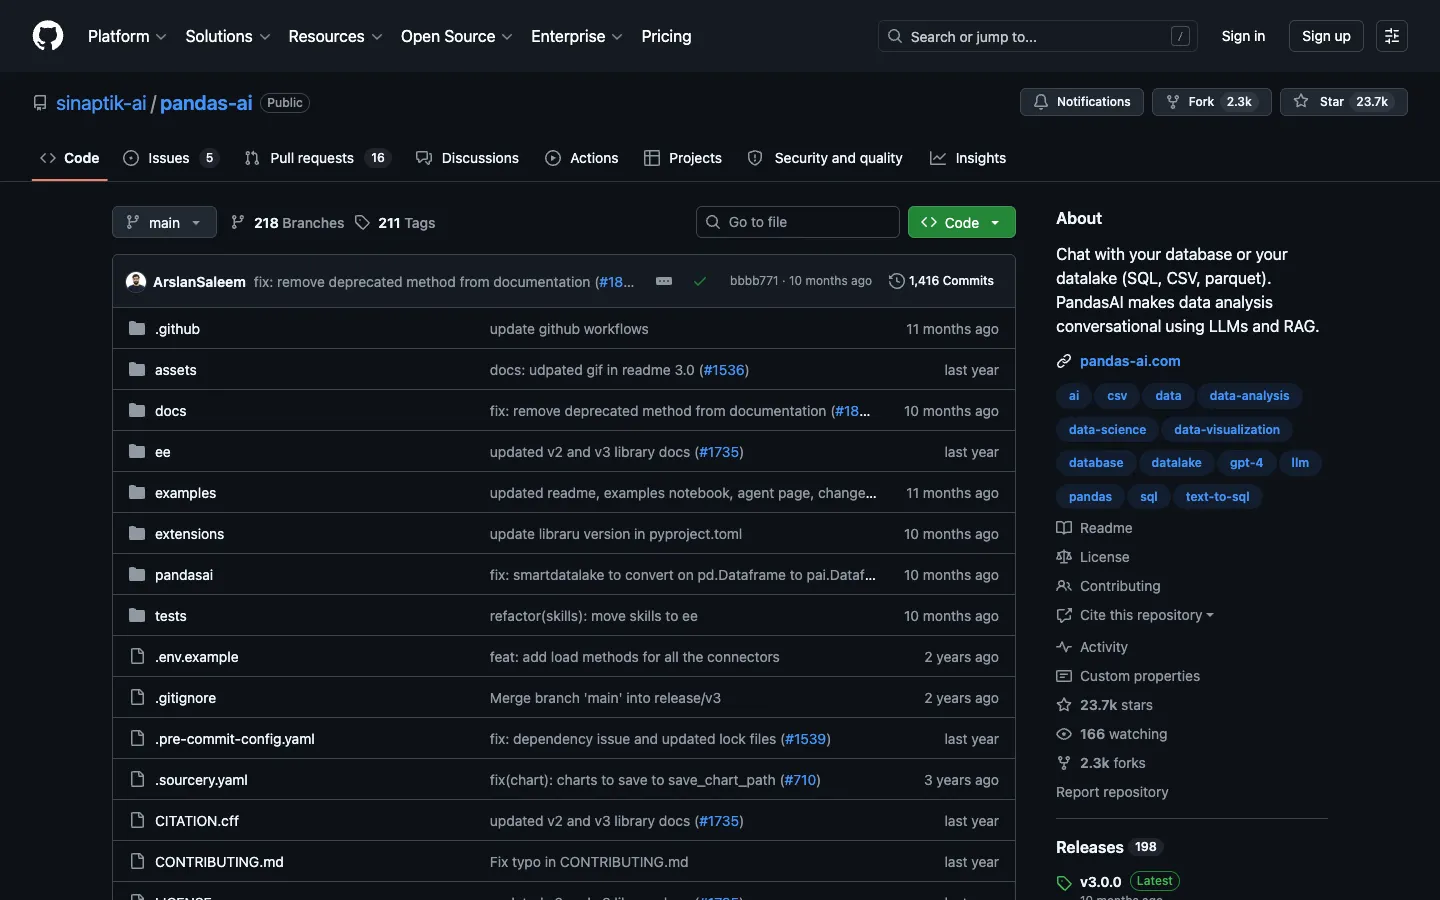Expand the green Code dropdown
This screenshot has width=1440, height=900.
coord(962,222)
